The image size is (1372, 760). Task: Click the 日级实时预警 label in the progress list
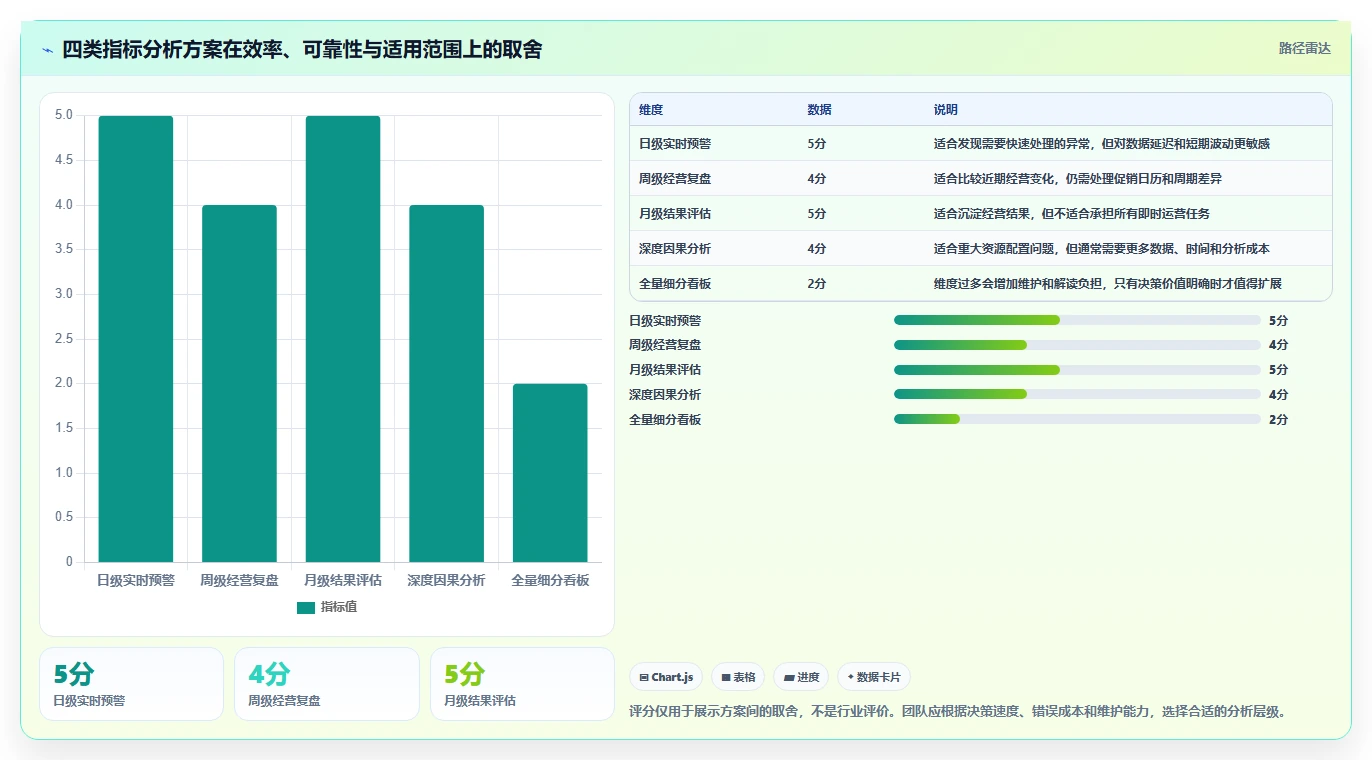coord(665,321)
